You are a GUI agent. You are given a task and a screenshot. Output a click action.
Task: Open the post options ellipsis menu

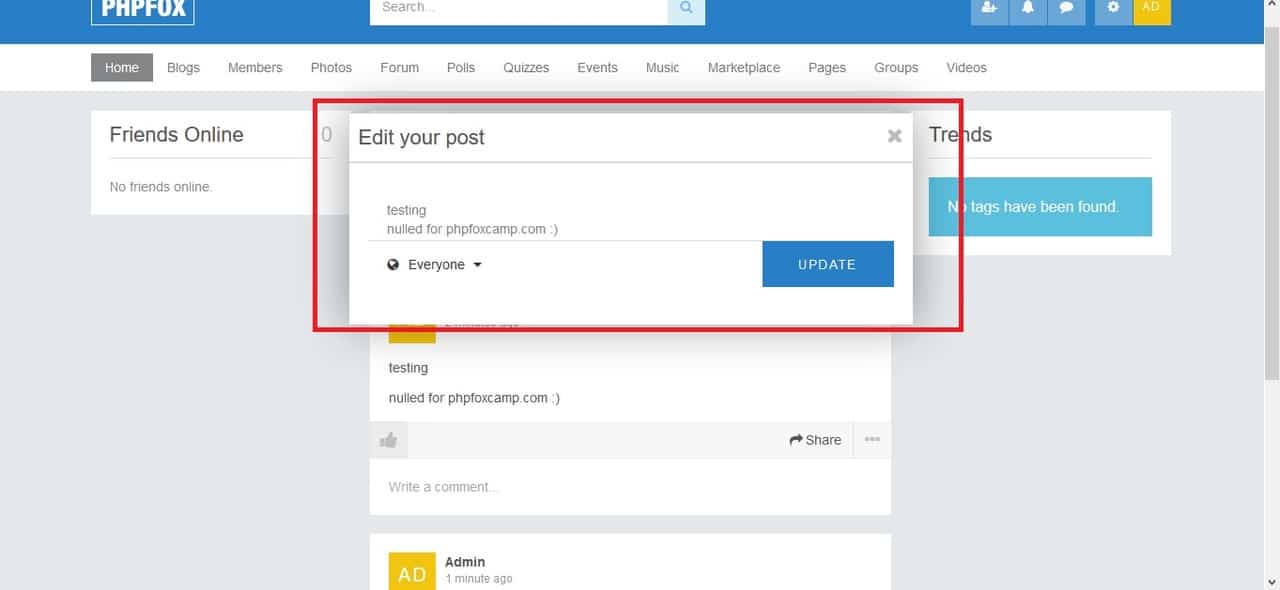[x=872, y=440]
